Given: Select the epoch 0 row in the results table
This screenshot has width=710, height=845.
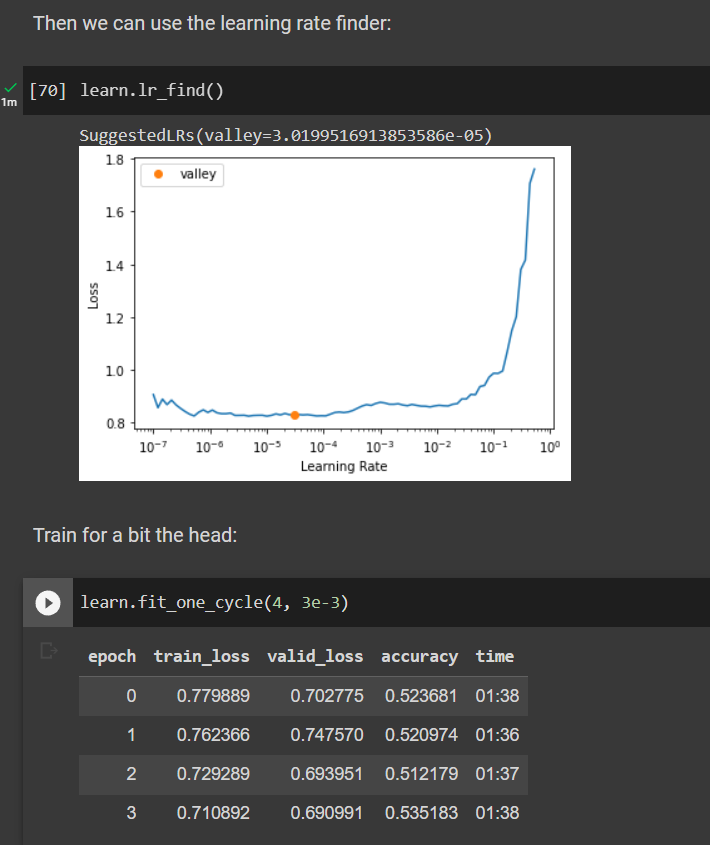Looking at the screenshot, I should click(x=300, y=696).
